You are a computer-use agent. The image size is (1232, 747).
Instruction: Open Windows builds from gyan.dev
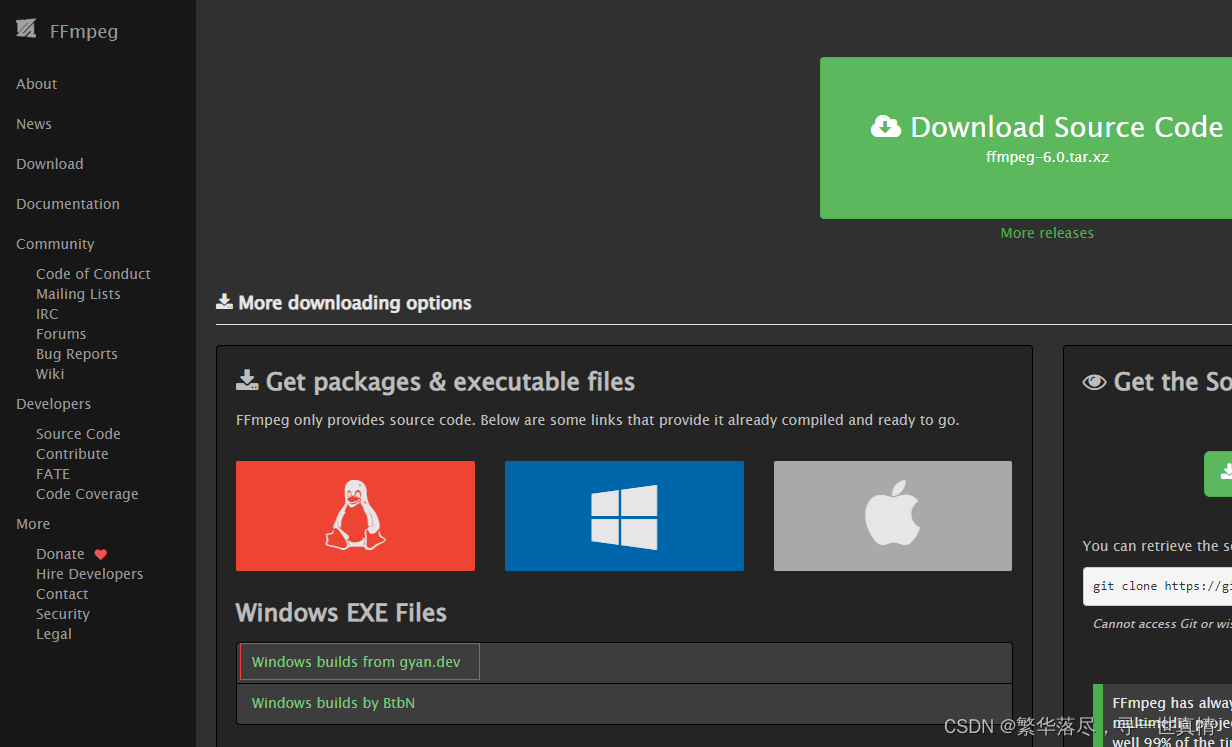tap(356, 662)
